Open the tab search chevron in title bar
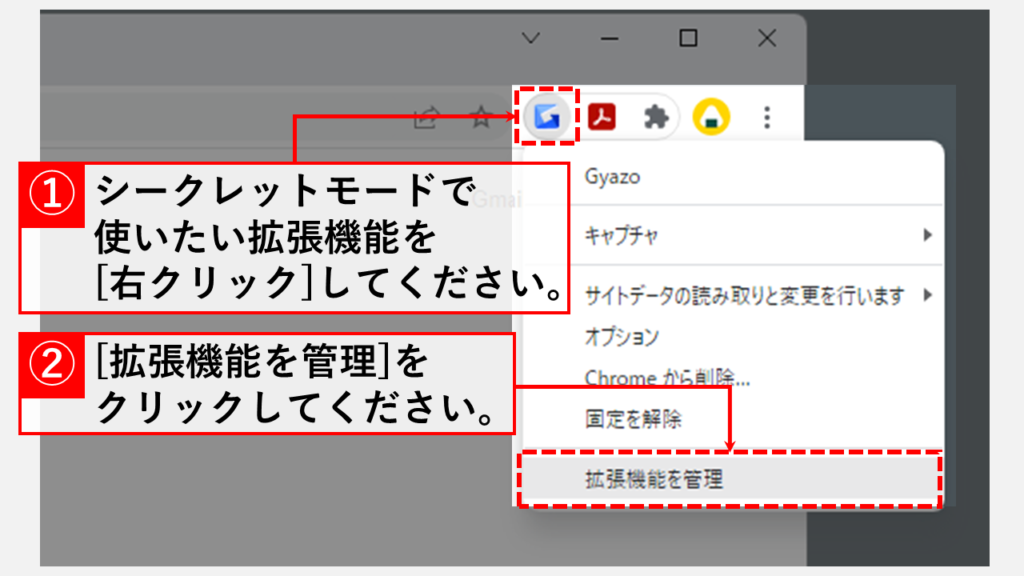Screen dimensions: 1024x576 click(x=530, y=38)
